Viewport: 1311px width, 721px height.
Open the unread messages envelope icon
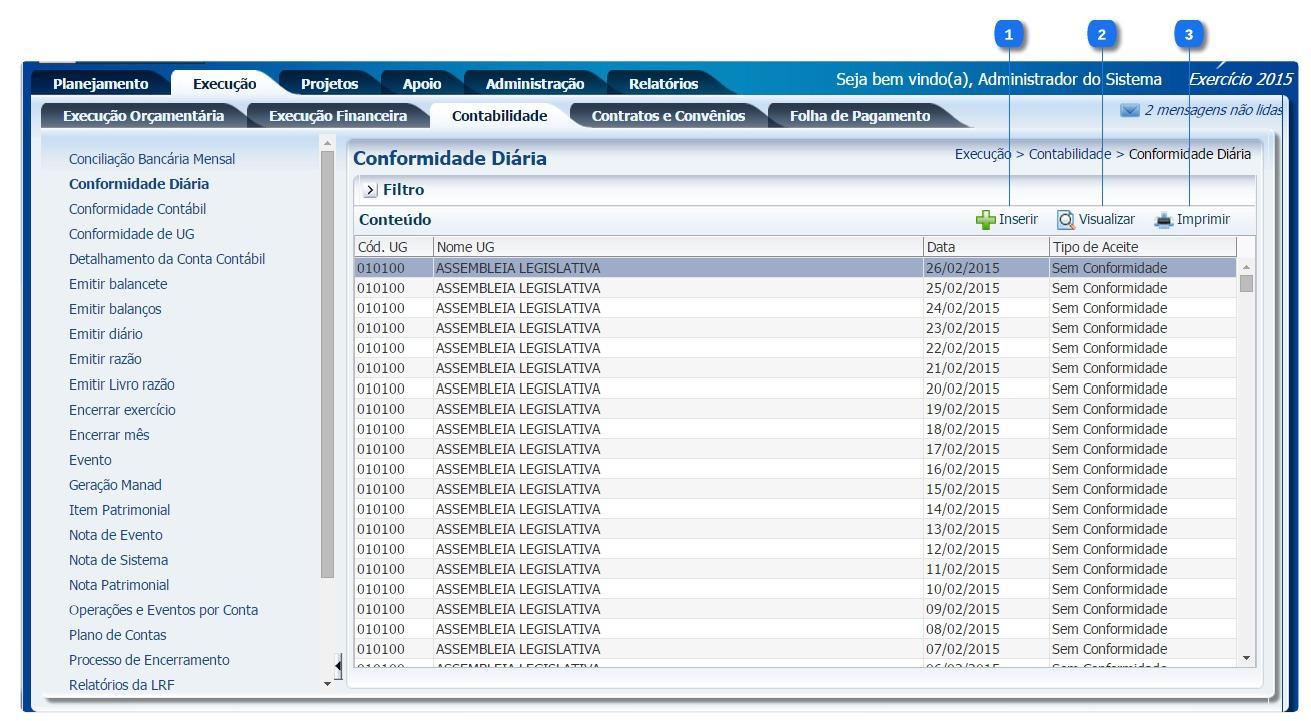click(x=1130, y=111)
